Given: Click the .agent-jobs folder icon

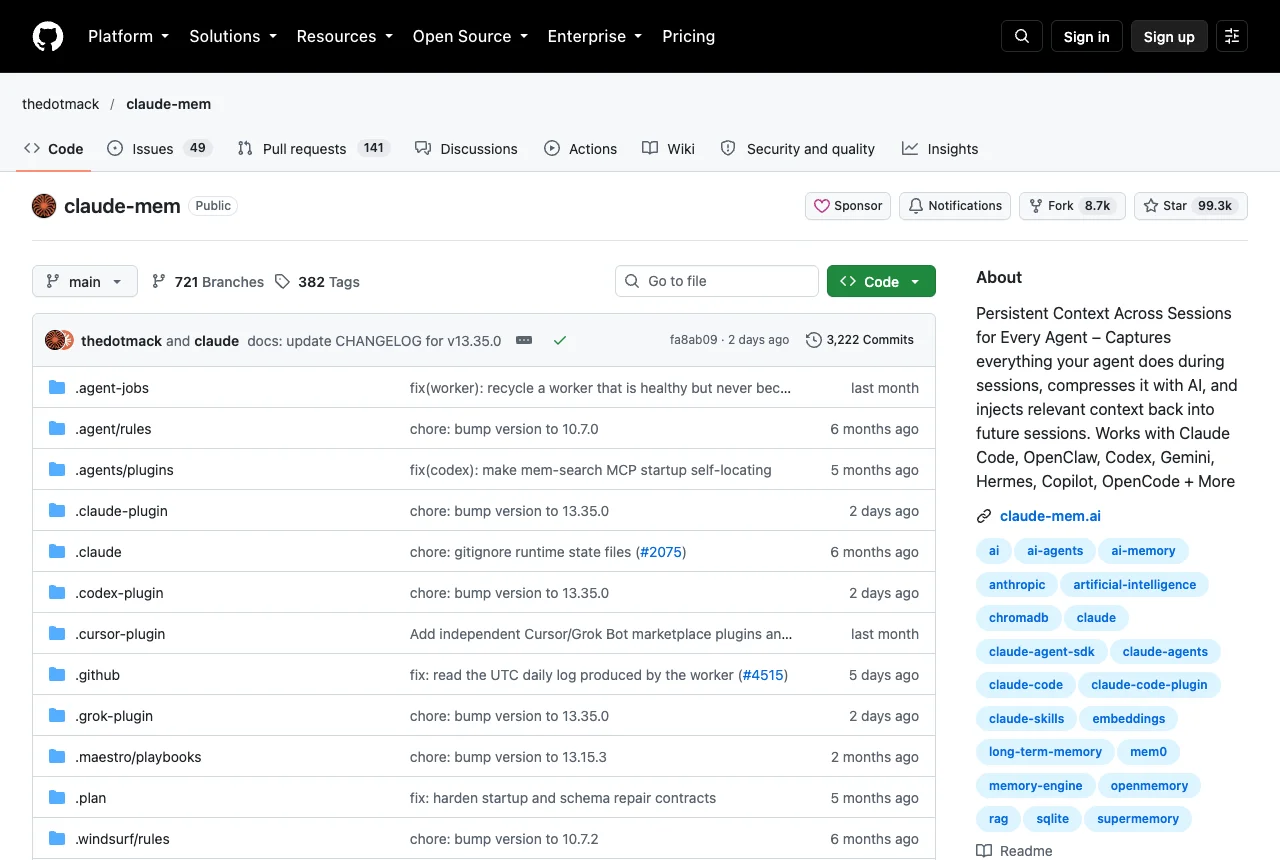Looking at the screenshot, I should click(57, 388).
